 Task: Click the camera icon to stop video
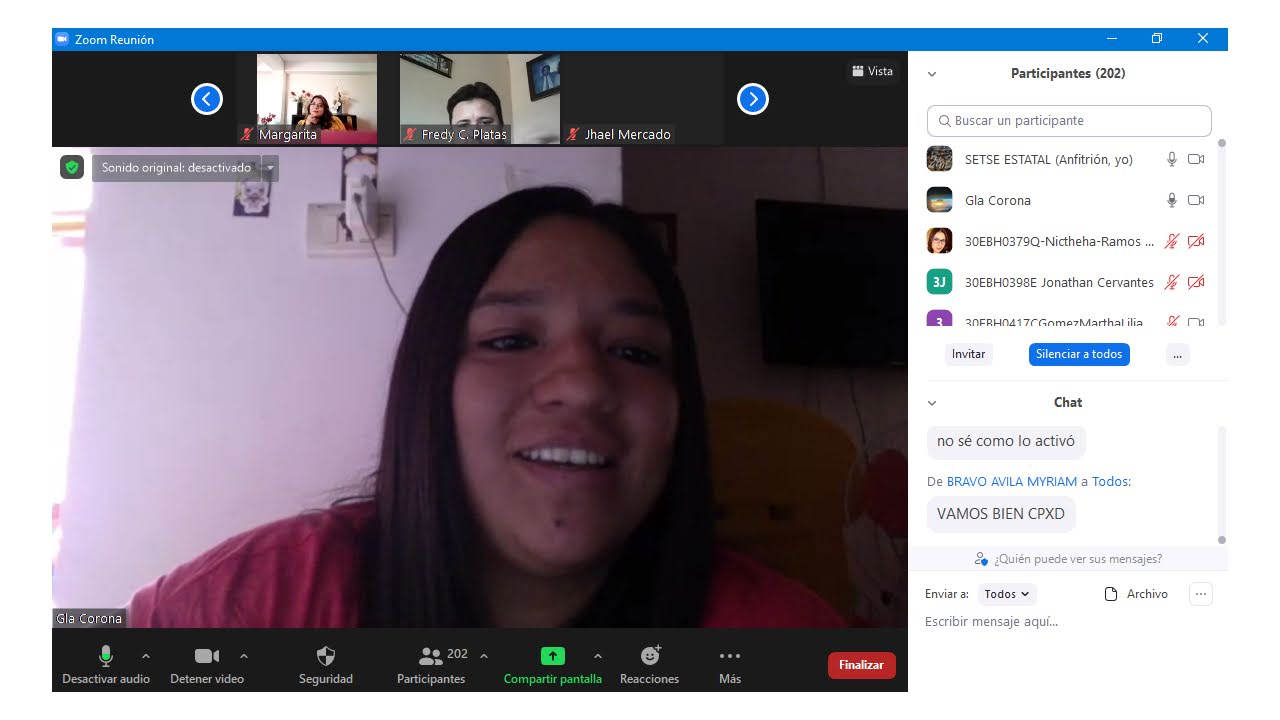click(x=207, y=656)
